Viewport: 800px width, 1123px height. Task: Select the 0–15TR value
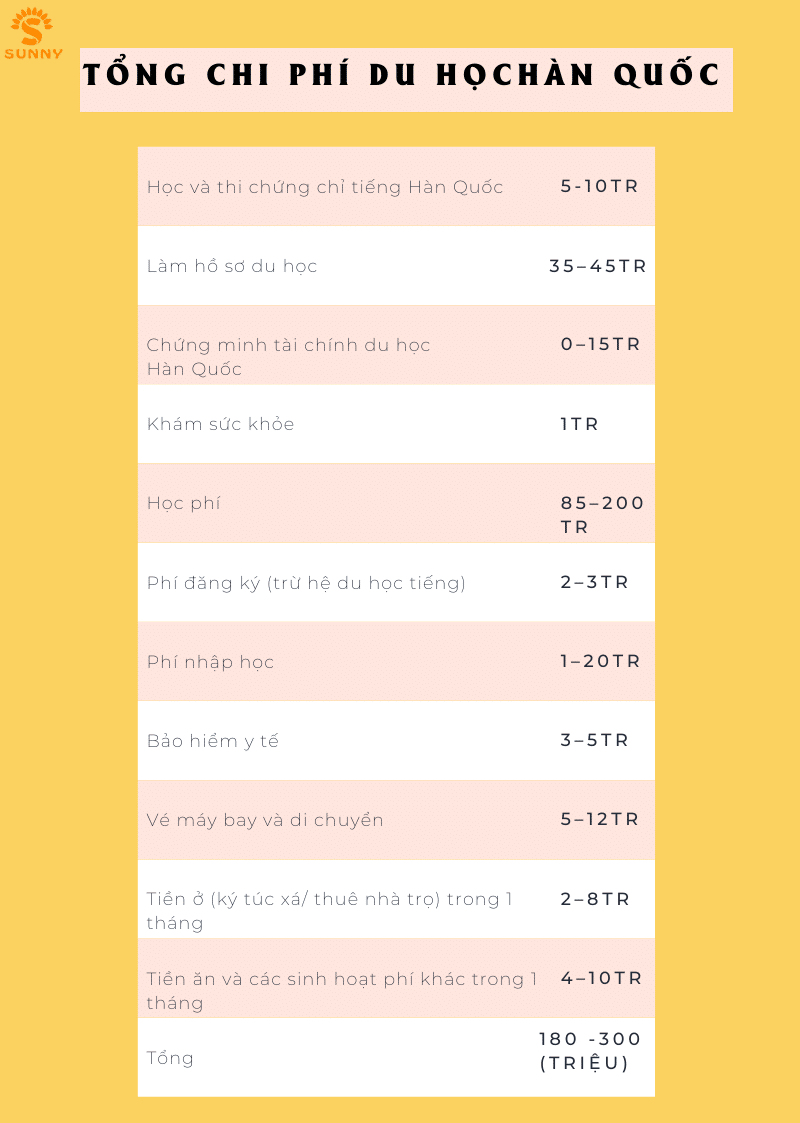pyautogui.click(x=600, y=344)
